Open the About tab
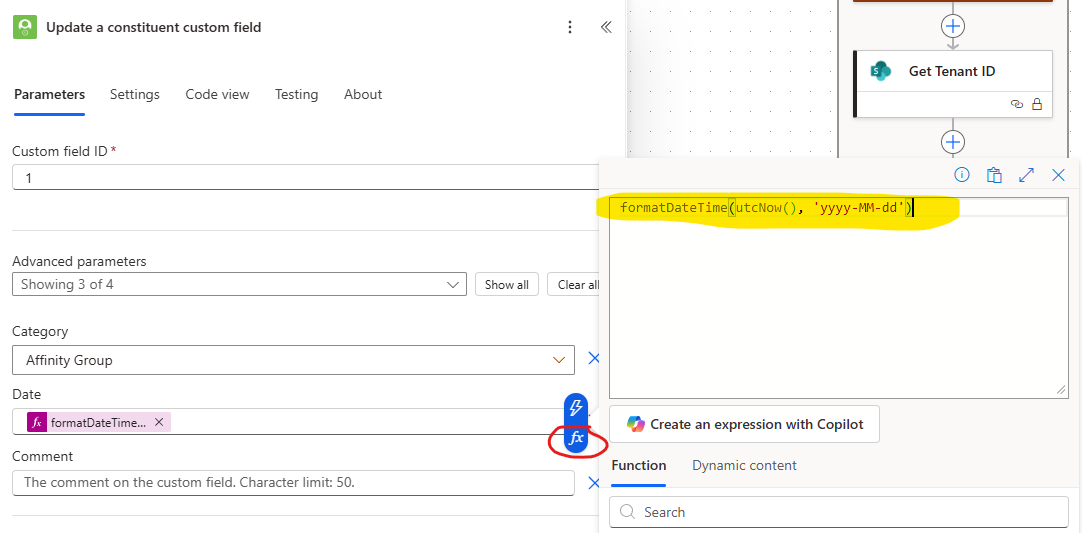The width and height of the screenshot is (1082, 533). pos(363,95)
